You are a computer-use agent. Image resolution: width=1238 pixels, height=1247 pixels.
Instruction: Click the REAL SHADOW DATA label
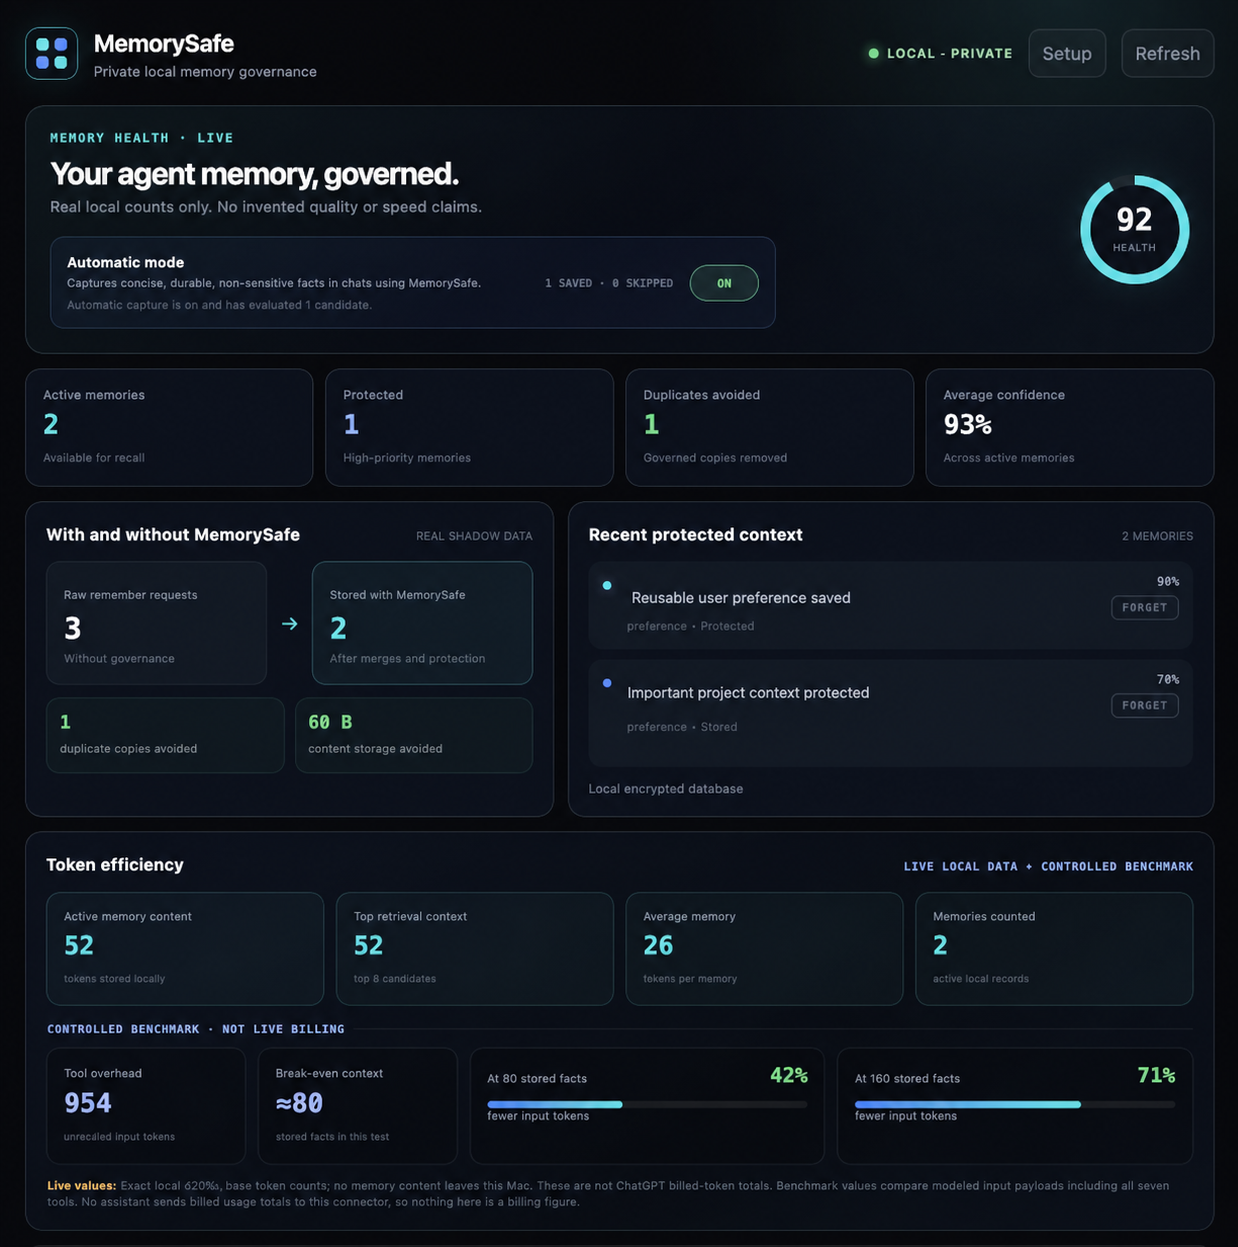(x=474, y=536)
